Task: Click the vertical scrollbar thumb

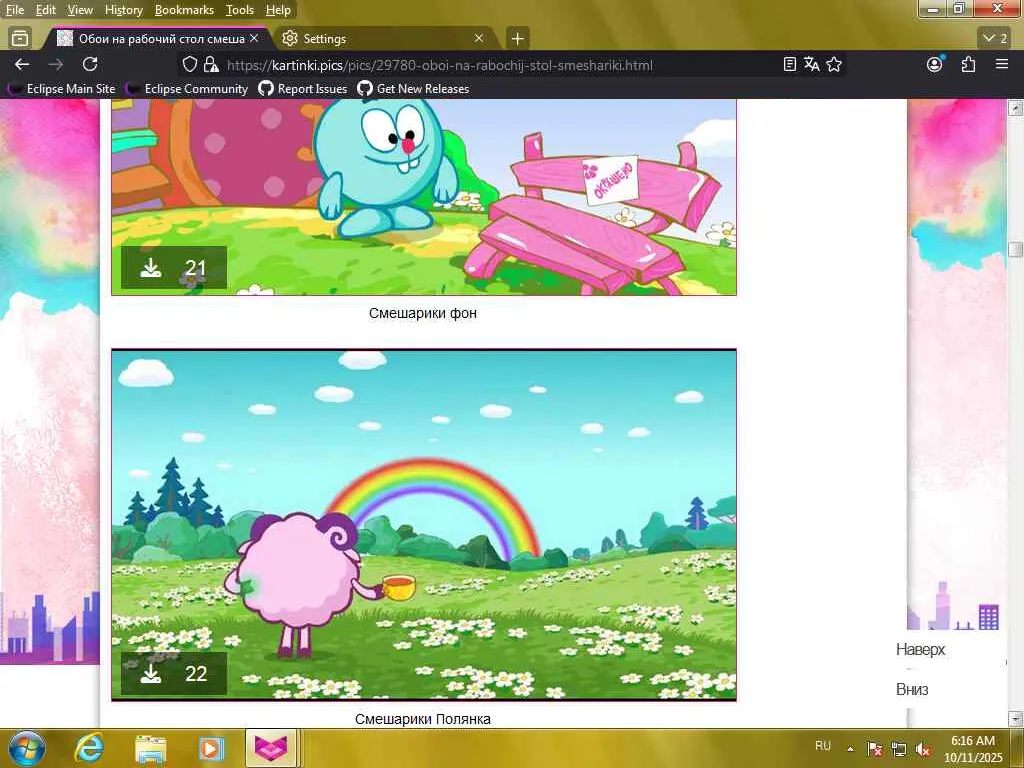Action: pyautogui.click(x=1016, y=249)
